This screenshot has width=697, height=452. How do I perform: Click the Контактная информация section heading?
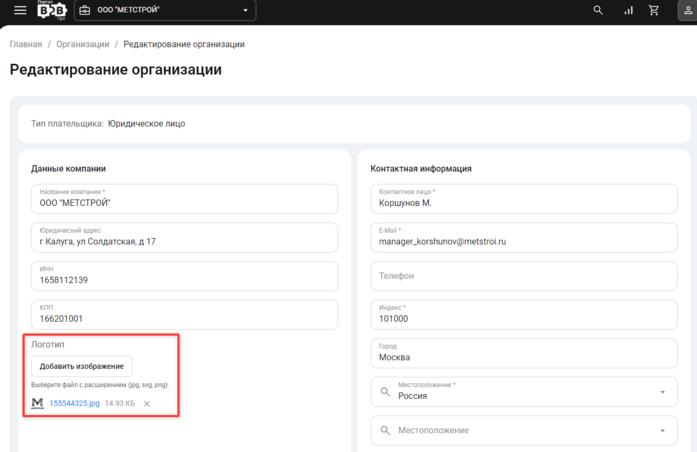(421, 168)
